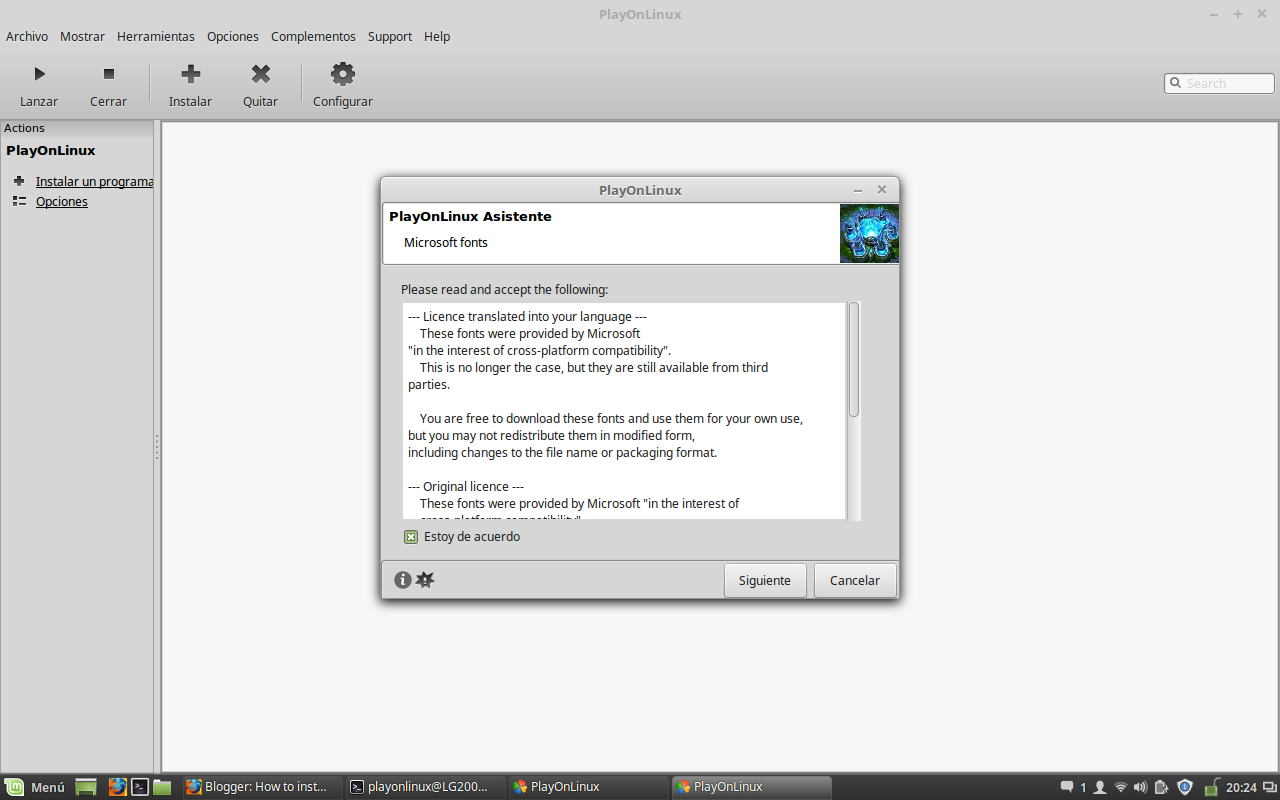Open the Opciones menu in menu bar
Screen dimensions: 1280x800
(x=233, y=36)
